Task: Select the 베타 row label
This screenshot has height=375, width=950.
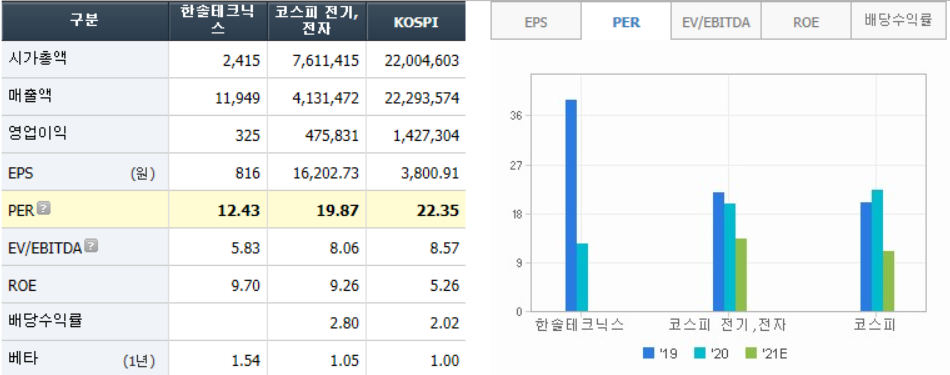Action: coord(23,359)
